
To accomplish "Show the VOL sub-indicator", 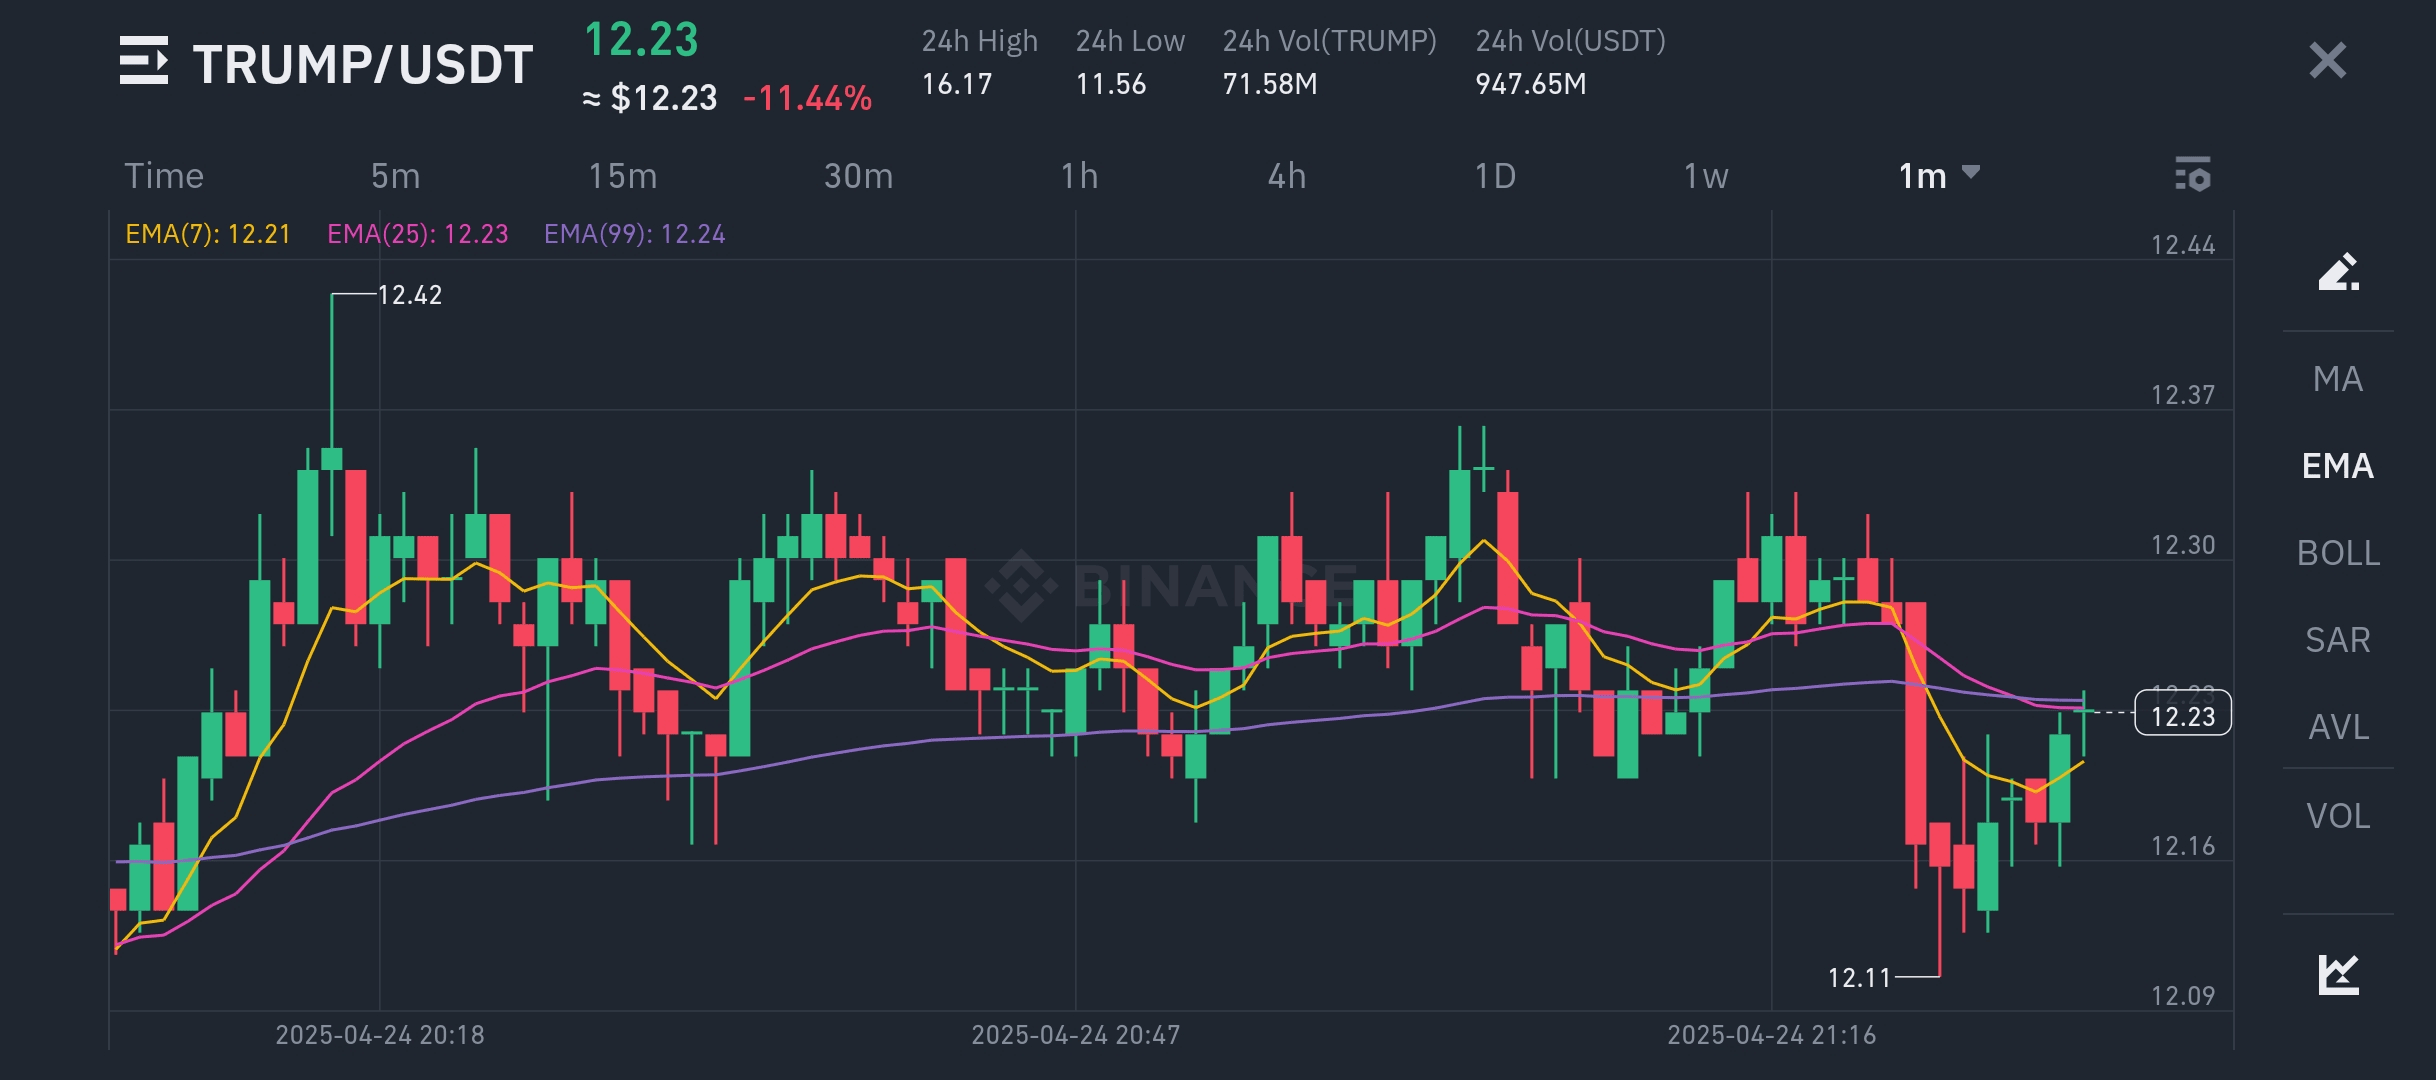I will [2338, 816].
